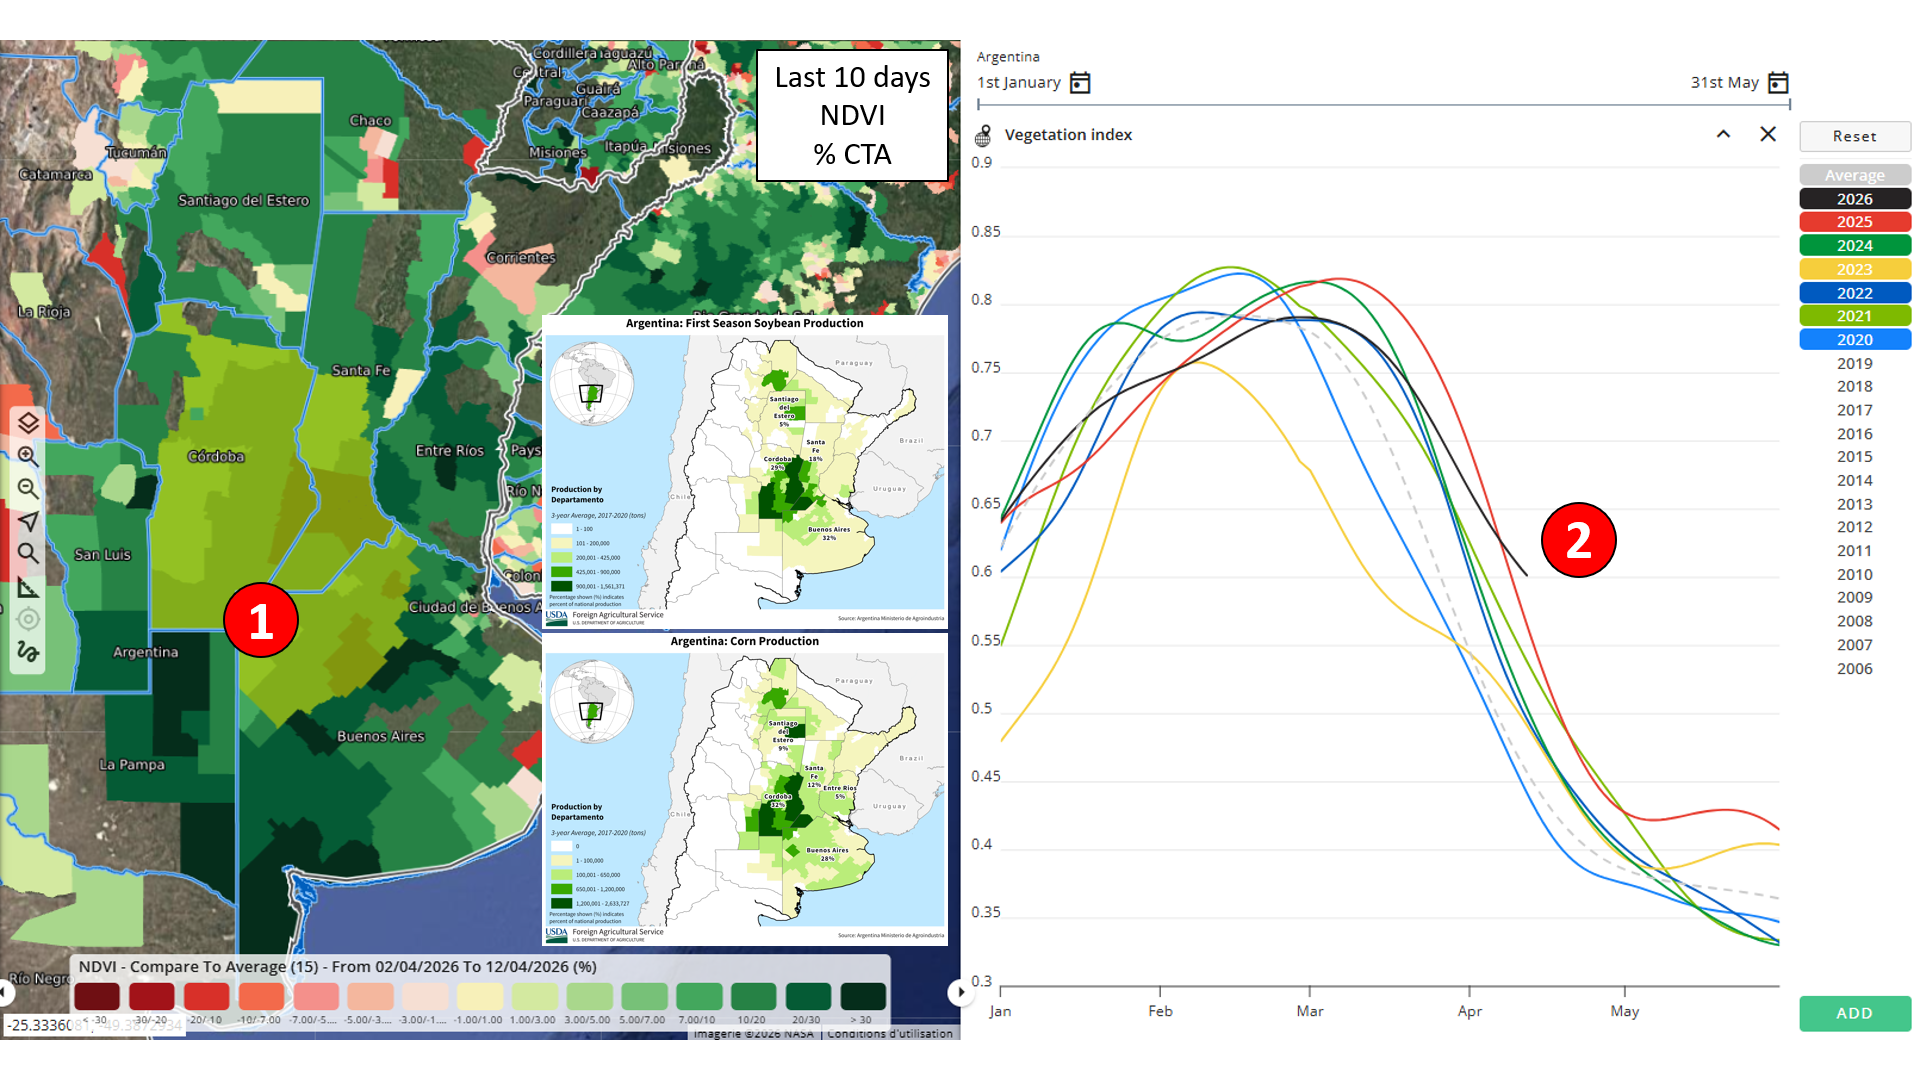Open the map layers tool
This screenshot has height=1080, width=1920.
click(28, 423)
